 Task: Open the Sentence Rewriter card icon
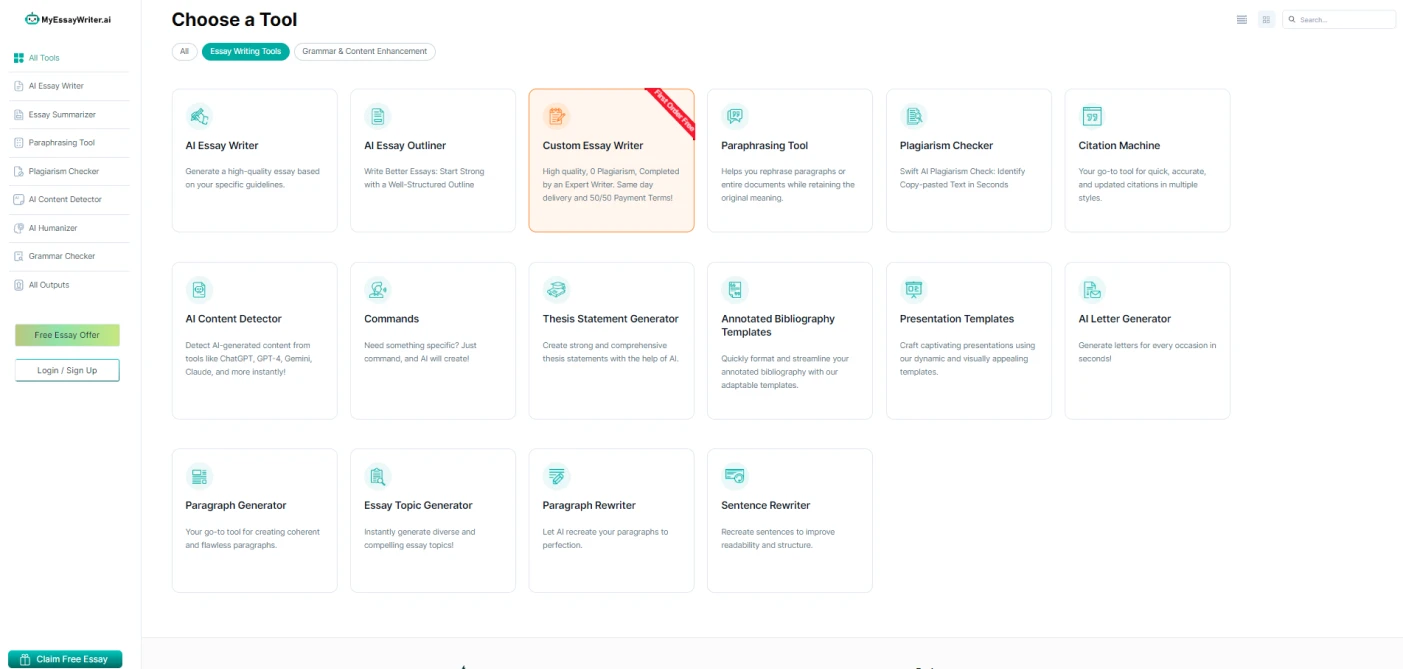pyautogui.click(x=735, y=476)
